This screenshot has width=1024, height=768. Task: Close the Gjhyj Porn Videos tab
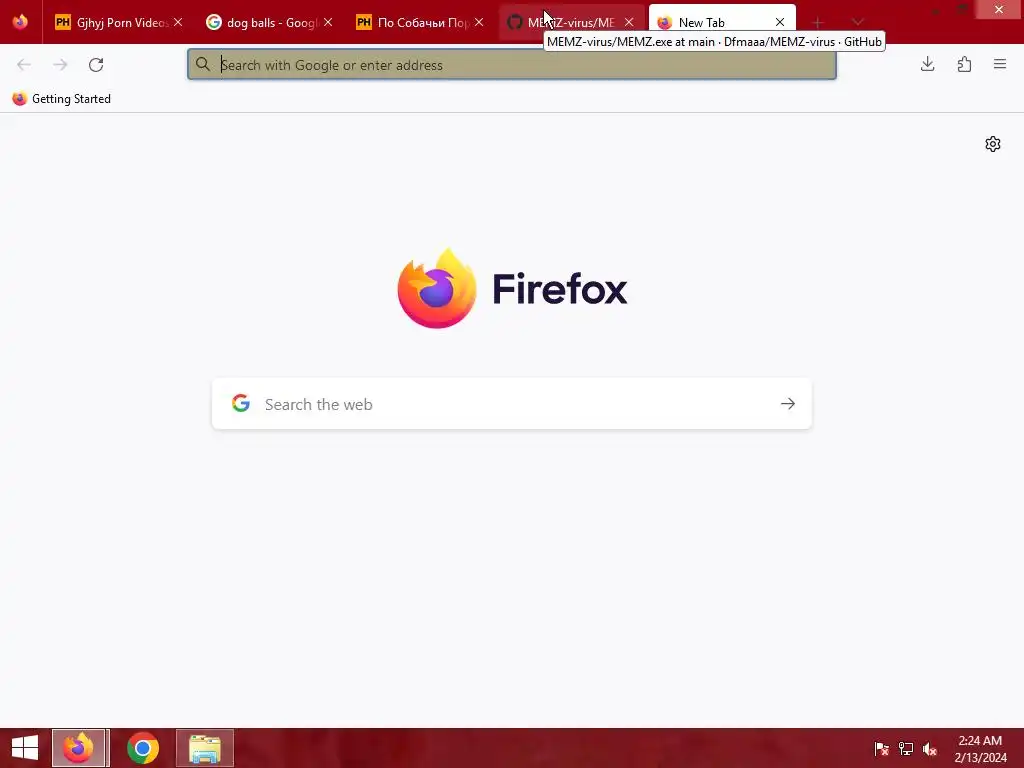178,23
